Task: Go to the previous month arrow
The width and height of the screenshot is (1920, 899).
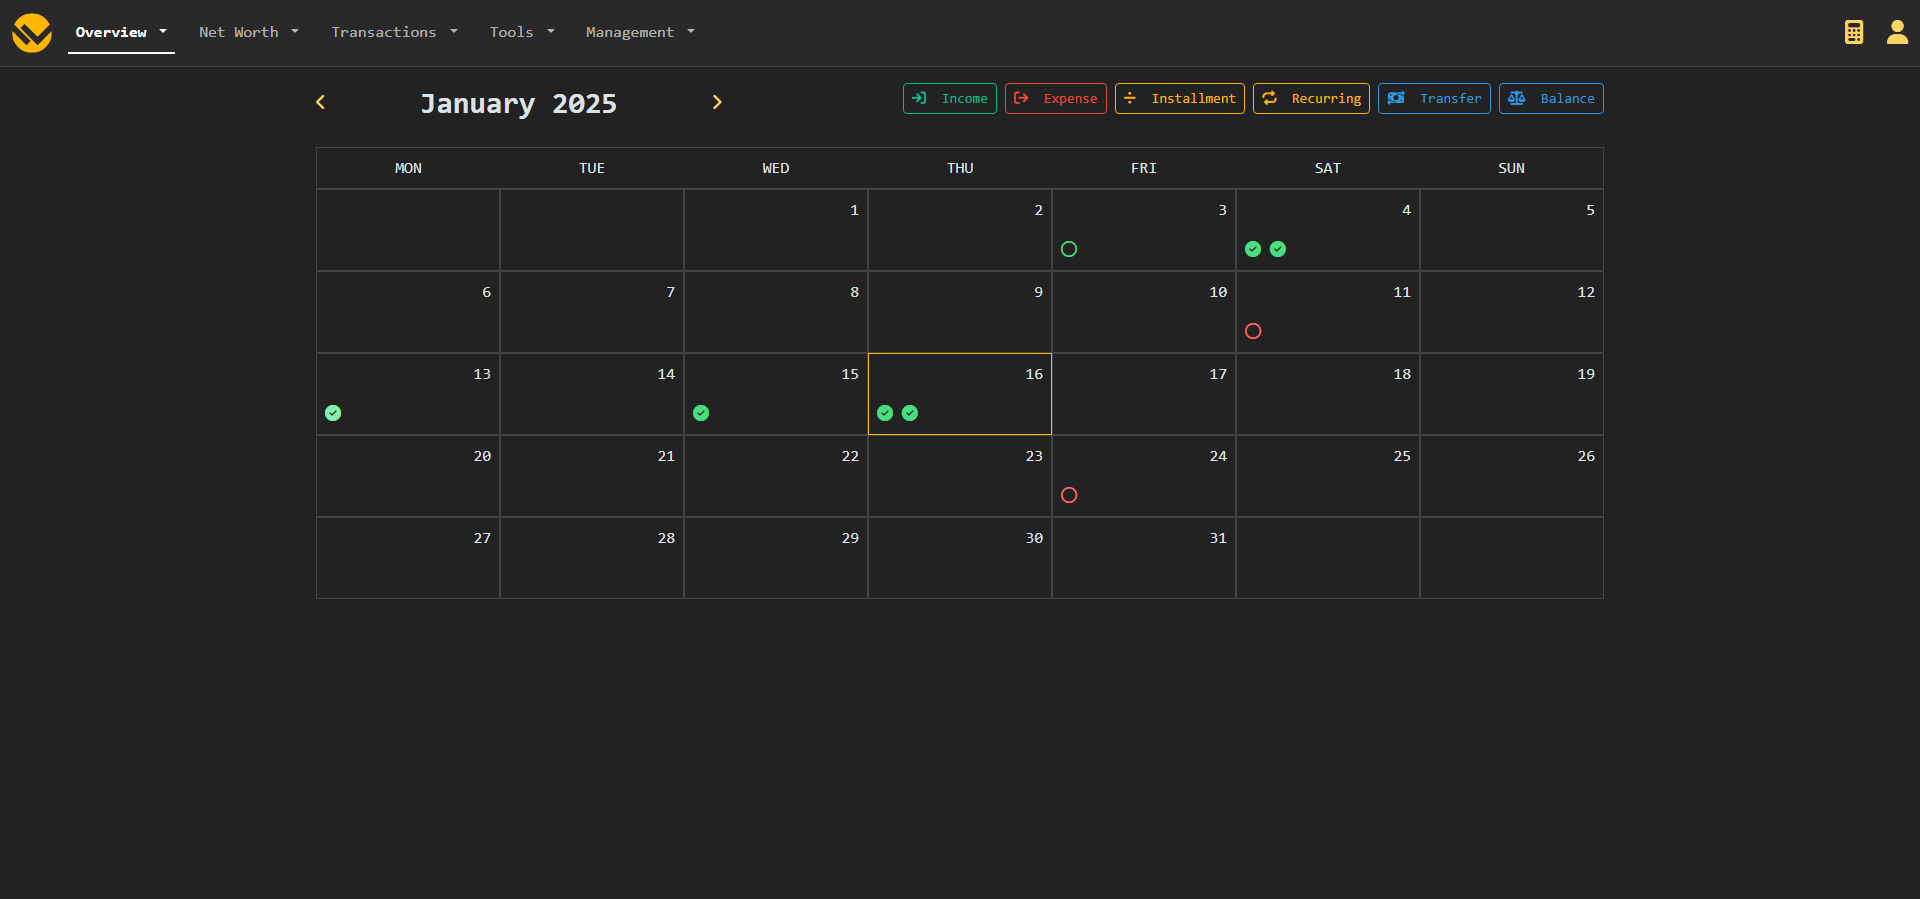Action: [x=321, y=102]
